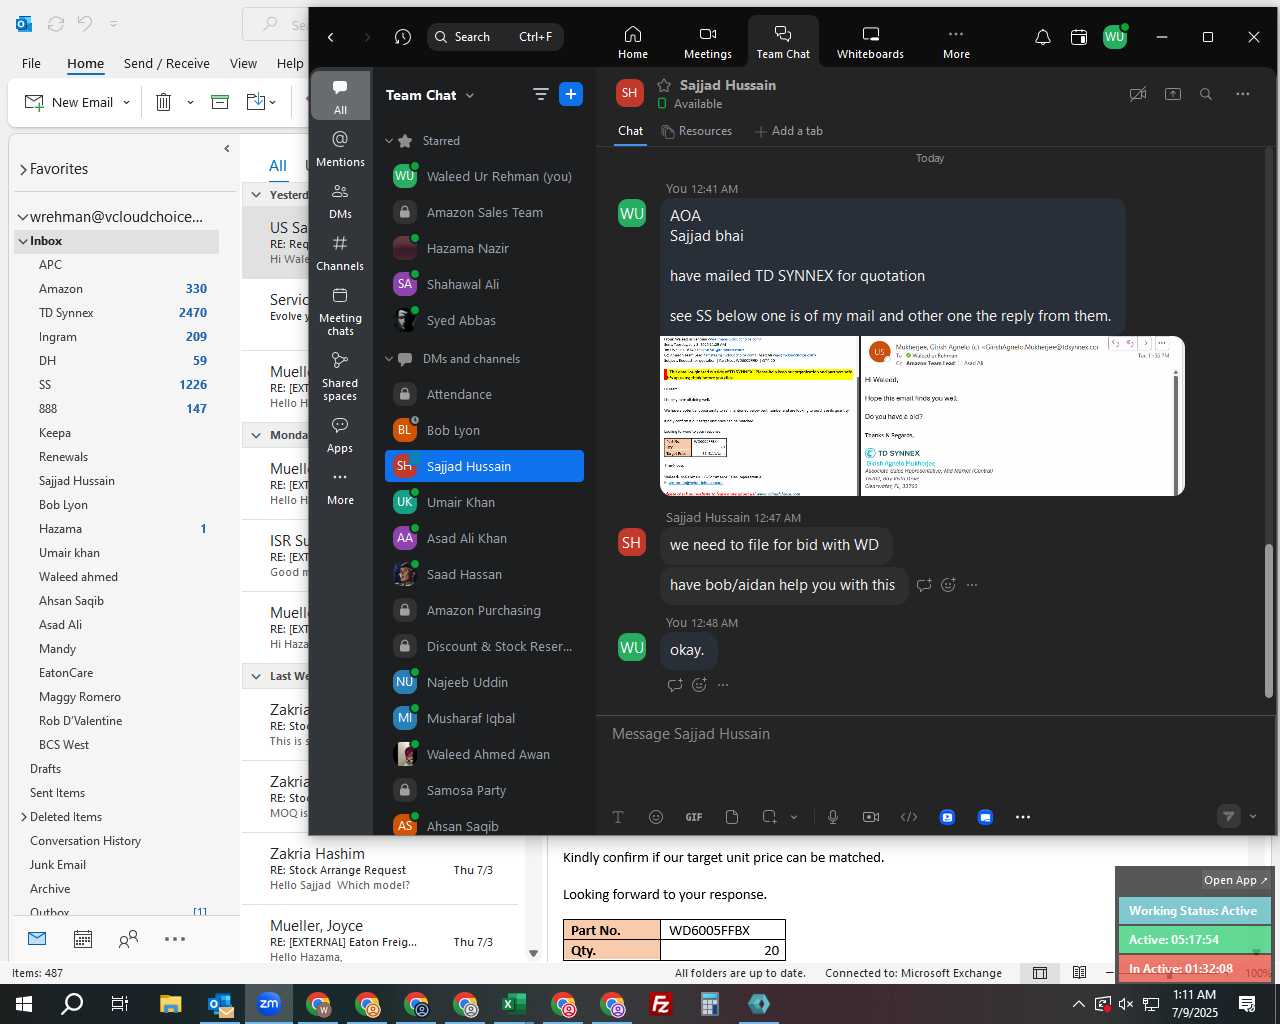Screen dimensions: 1280x1024
Task: Open Zoom Search box
Action: [x=496, y=37]
